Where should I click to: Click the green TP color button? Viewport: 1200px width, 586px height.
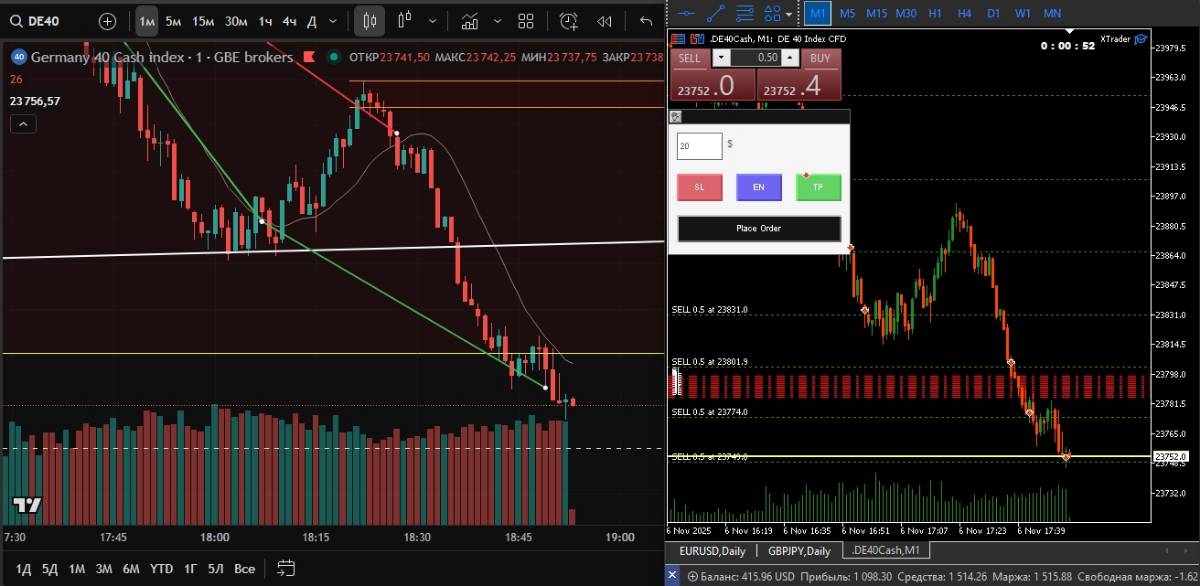click(x=818, y=187)
